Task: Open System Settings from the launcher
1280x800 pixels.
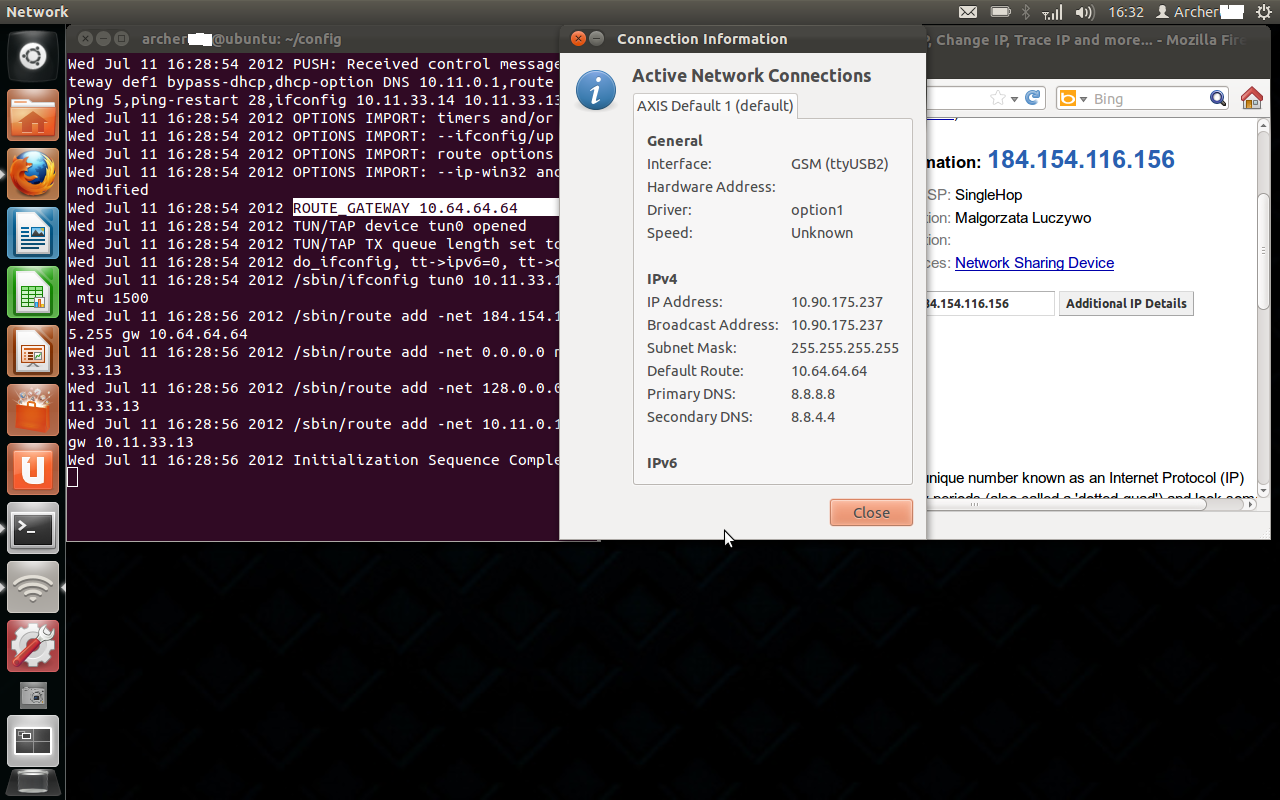Action: pos(32,646)
